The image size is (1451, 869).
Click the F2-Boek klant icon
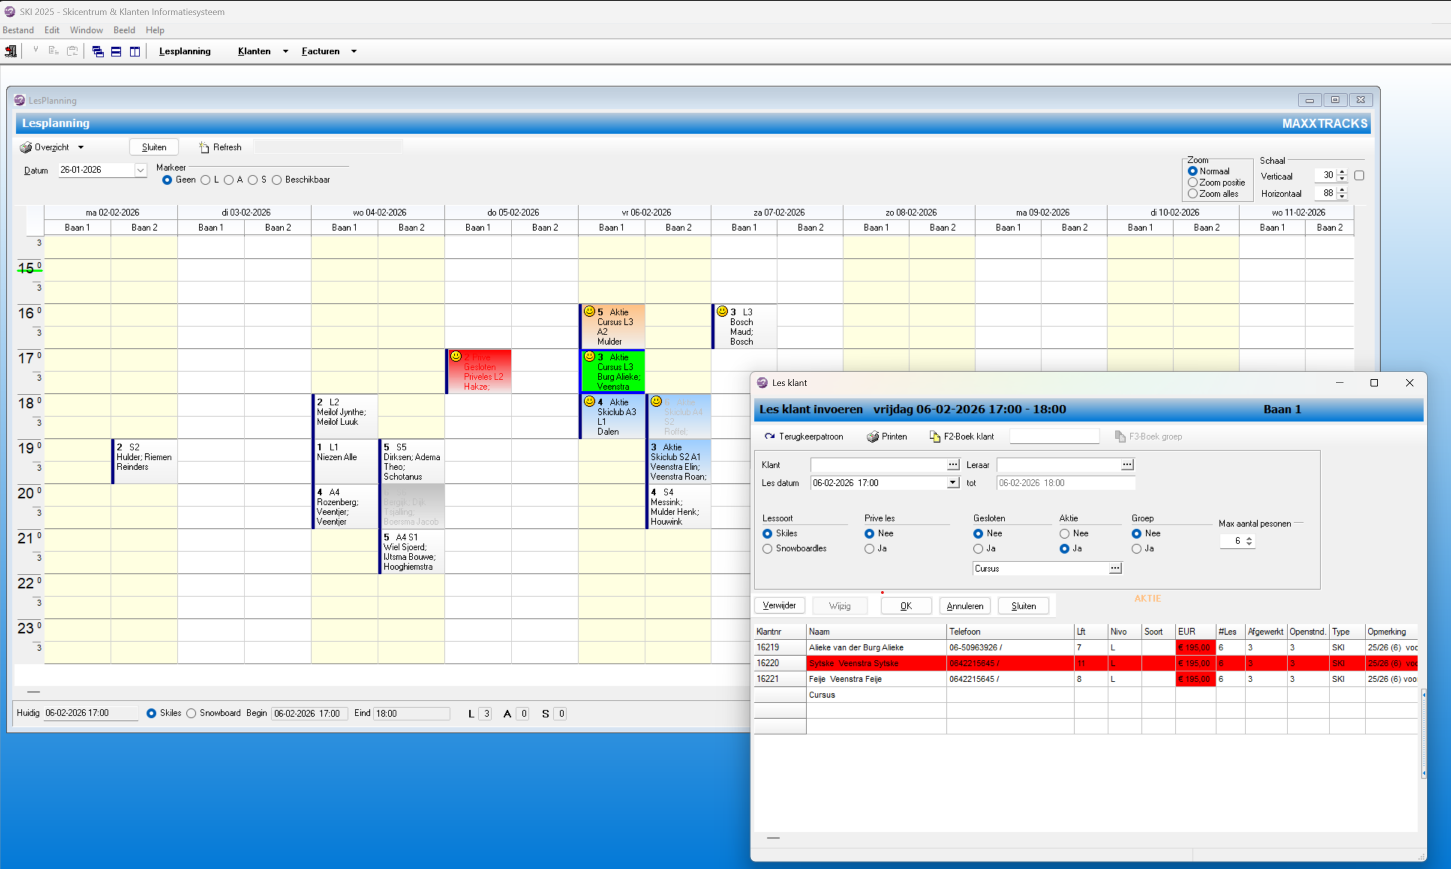click(x=934, y=437)
